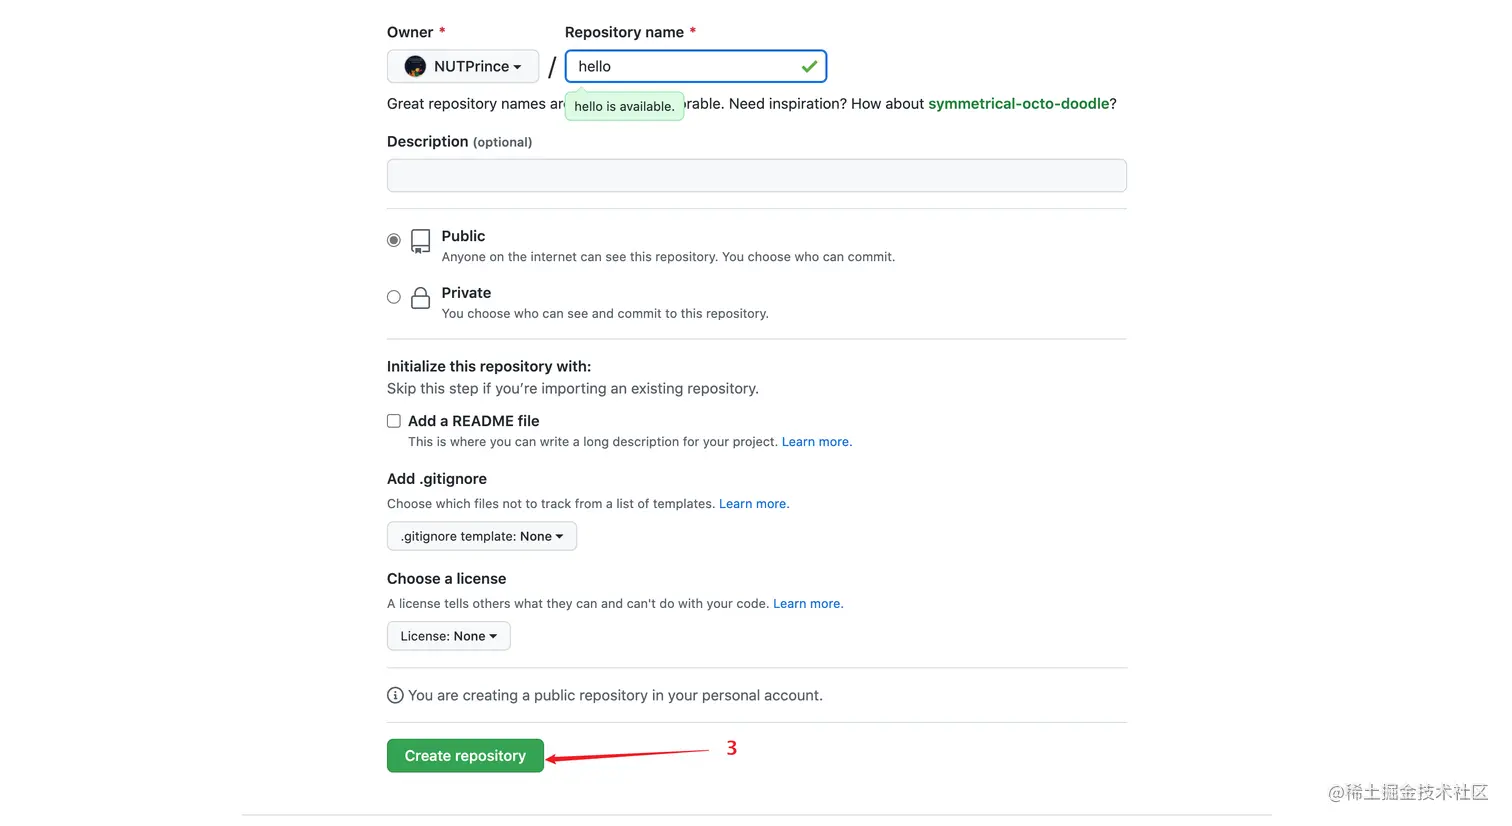The height and width of the screenshot is (826, 1512).
Task: Click the Add a README file label
Action: [x=473, y=421]
